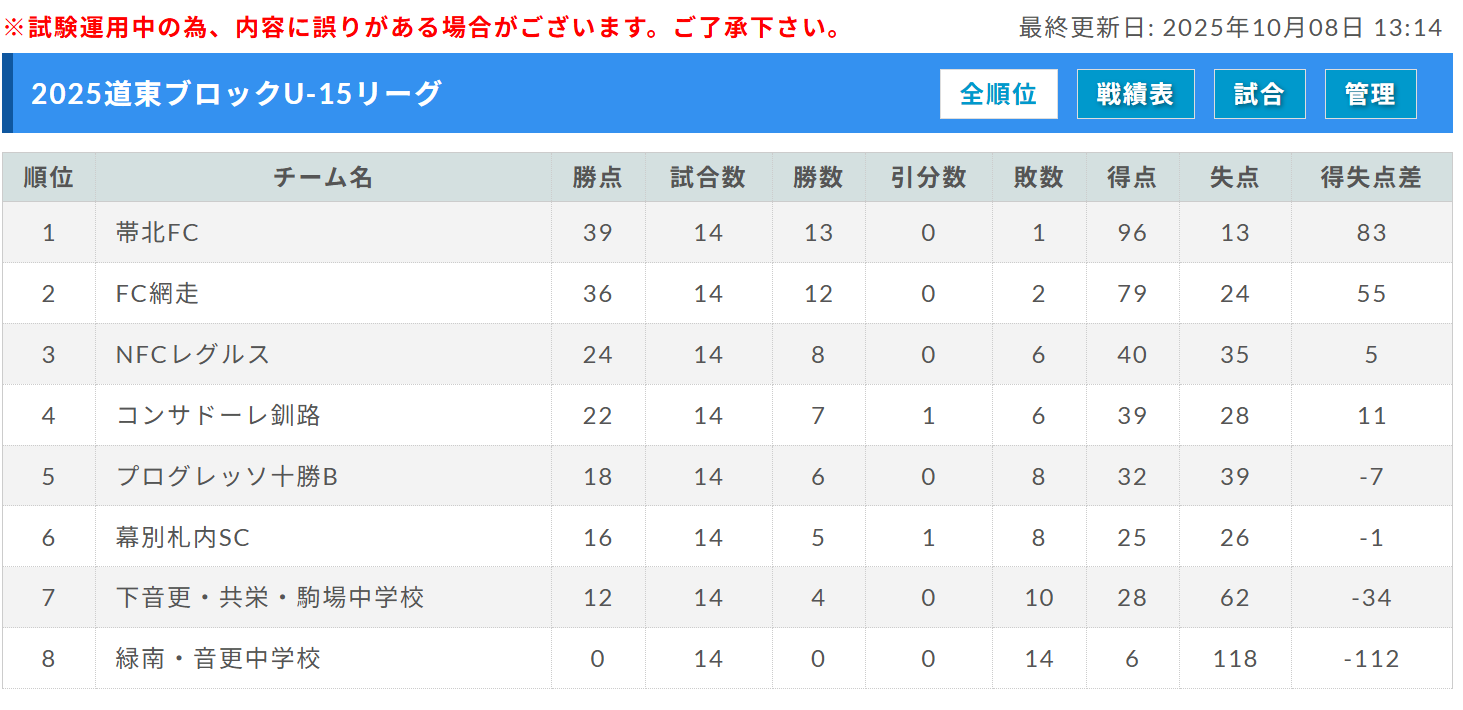Screen dimensions: 1463x710
Task: Switch to the 戦績表 tab
Action: pyautogui.click(x=1135, y=94)
